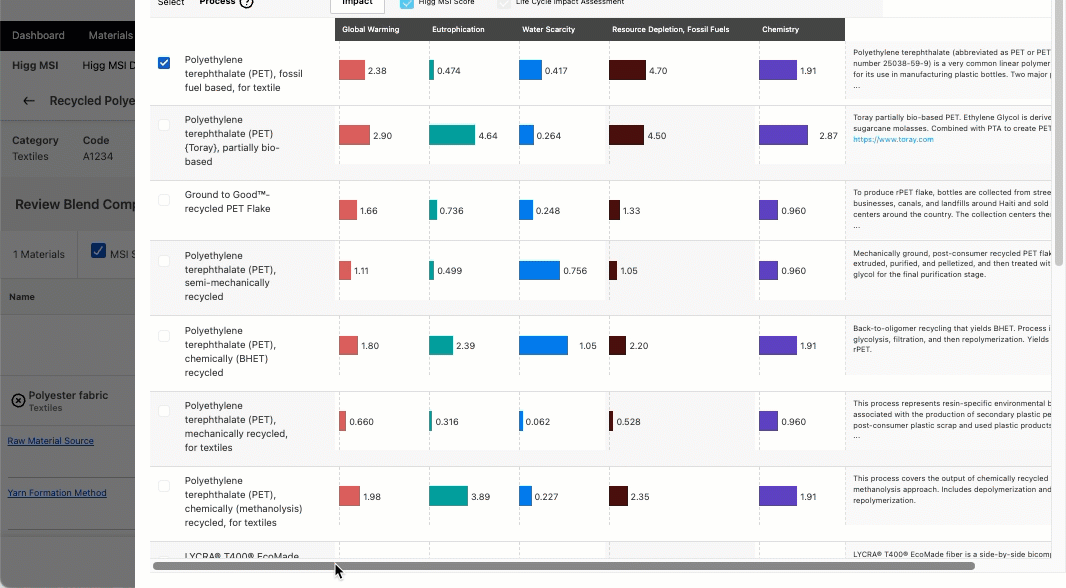Image resolution: width=1066 pixels, height=588 pixels.
Task: Select the Toray partially bio-based PET checkbox
Action: pos(164,125)
